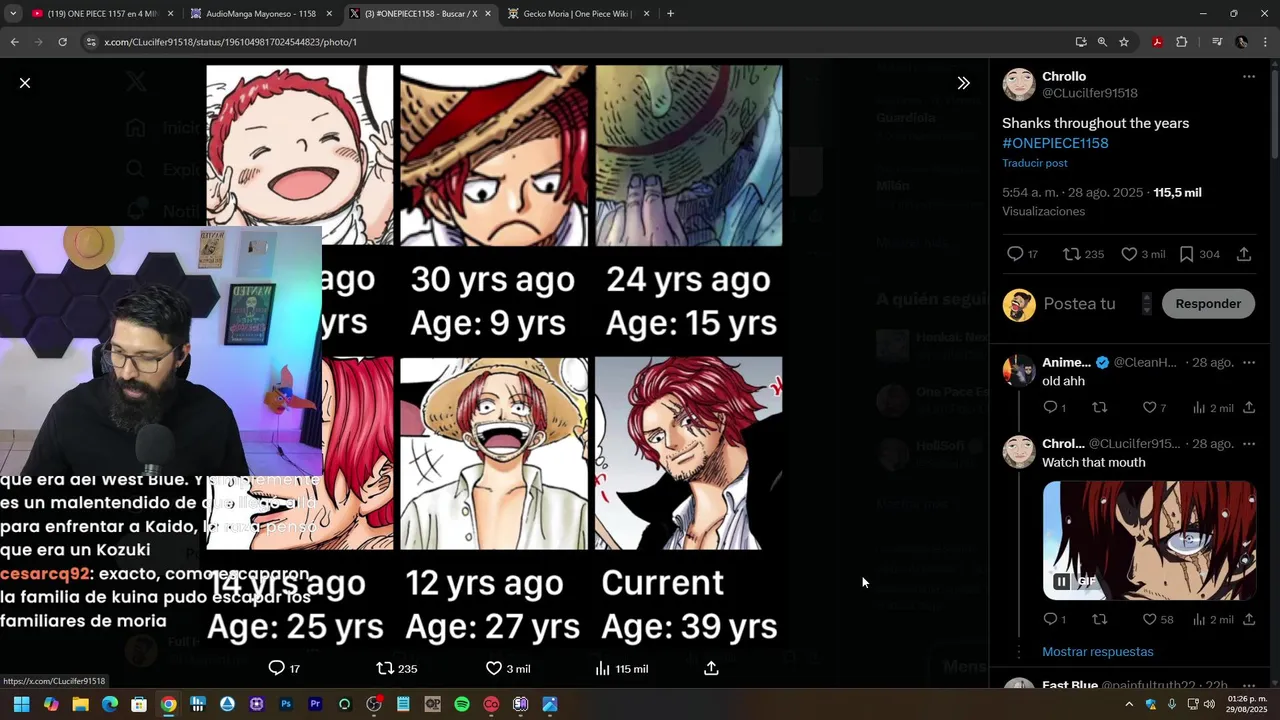This screenshot has height=720, width=1280.
Task: Click share icon under the photo
Action: point(711,668)
